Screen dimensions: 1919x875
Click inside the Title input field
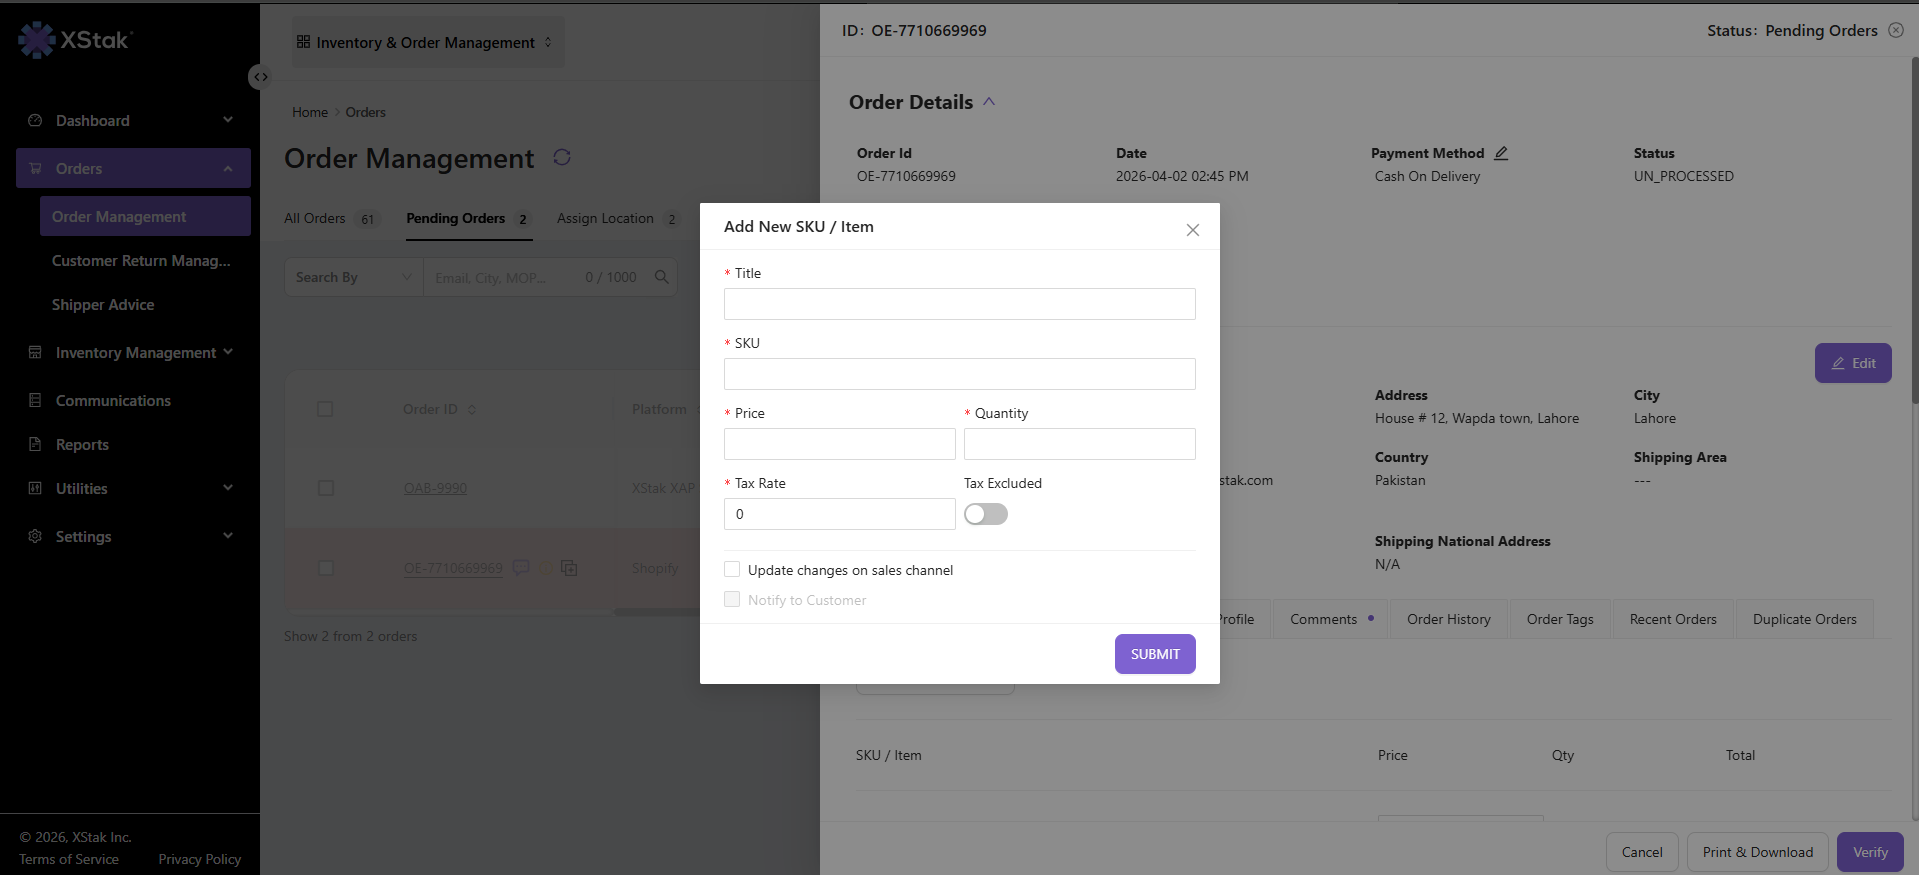[x=959, y=304]
